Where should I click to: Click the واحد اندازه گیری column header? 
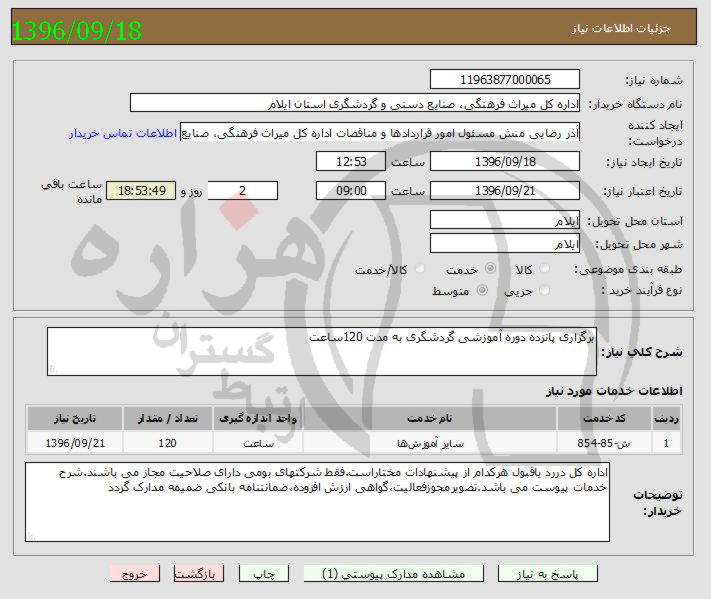(x=258, y=418)
